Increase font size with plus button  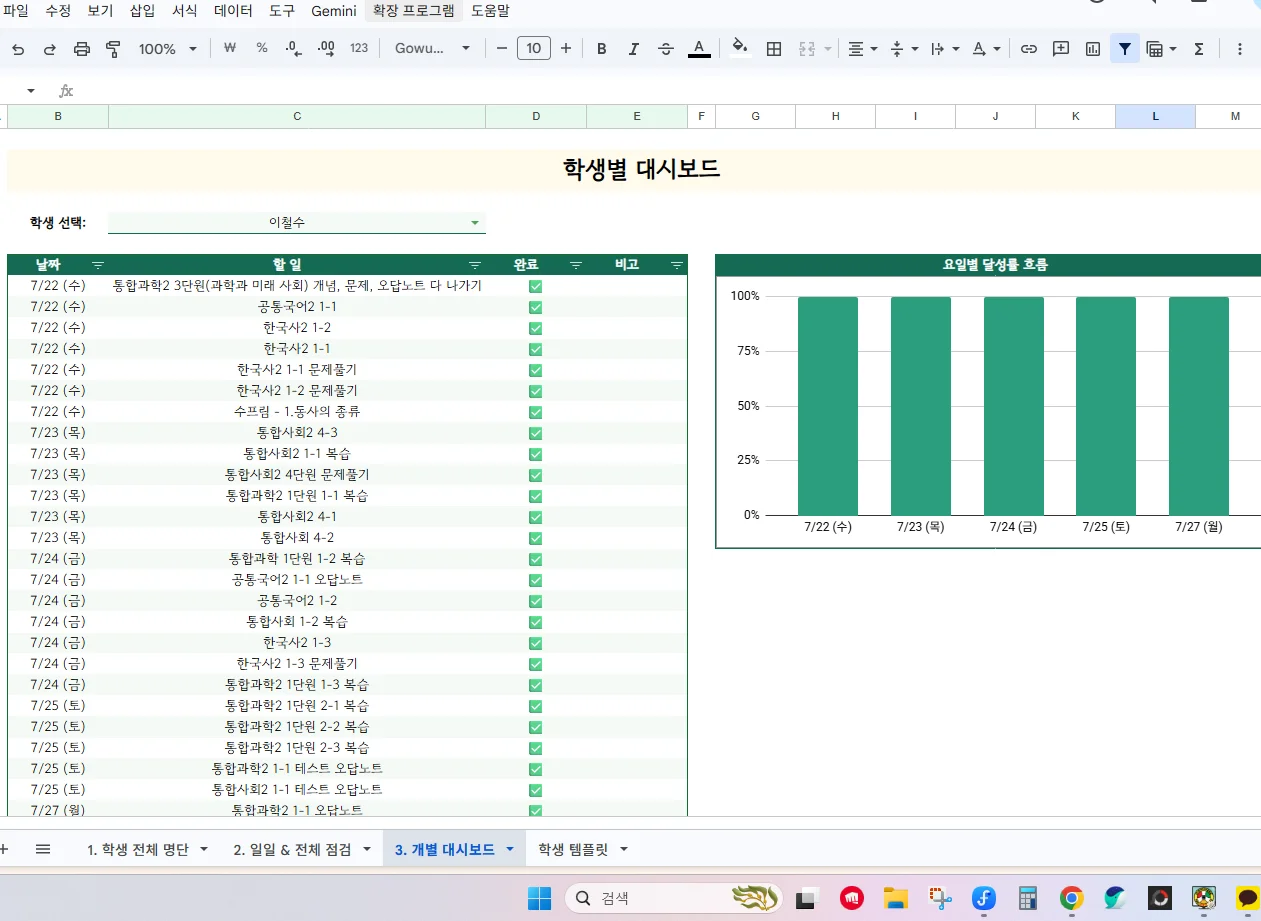(x=566, y=48)
